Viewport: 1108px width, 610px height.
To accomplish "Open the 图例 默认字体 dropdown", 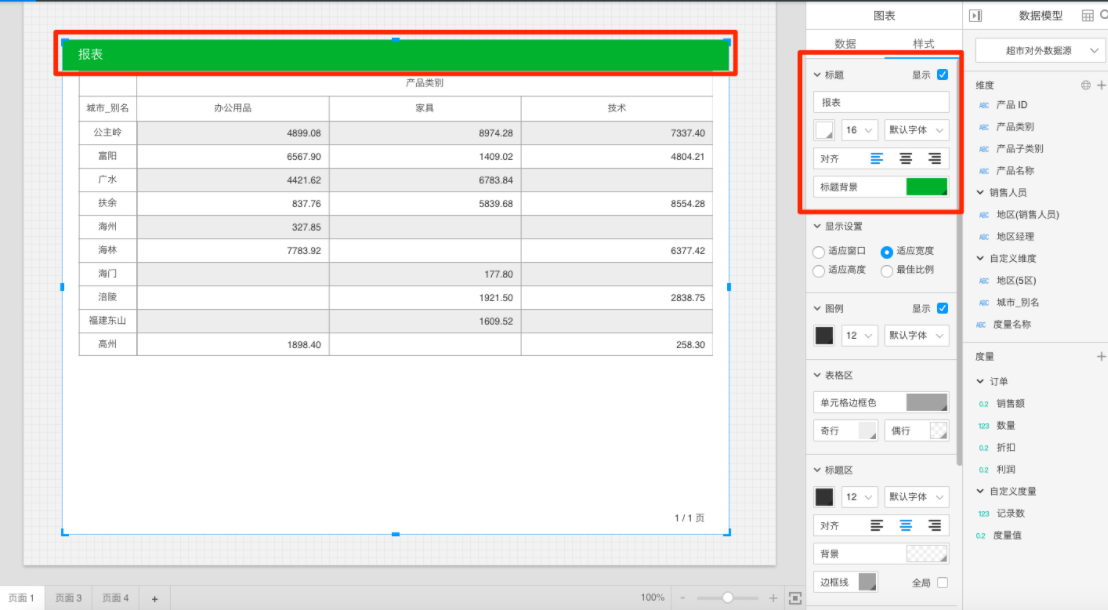I will point(917,335).
